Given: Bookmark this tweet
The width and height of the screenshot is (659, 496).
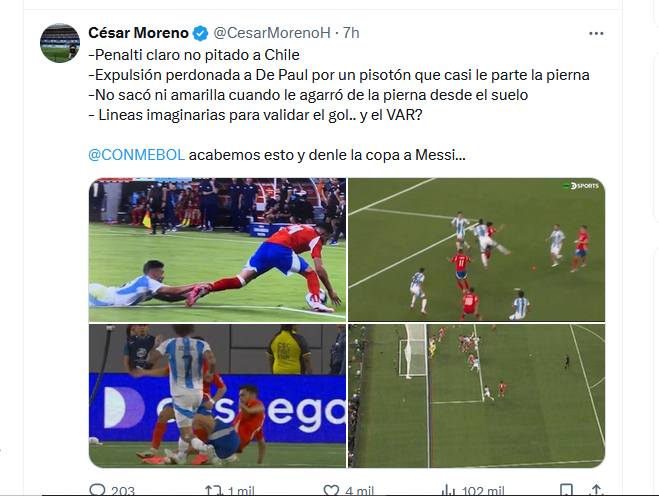Looking at the screenshot, I should click(x=566, y=490).
